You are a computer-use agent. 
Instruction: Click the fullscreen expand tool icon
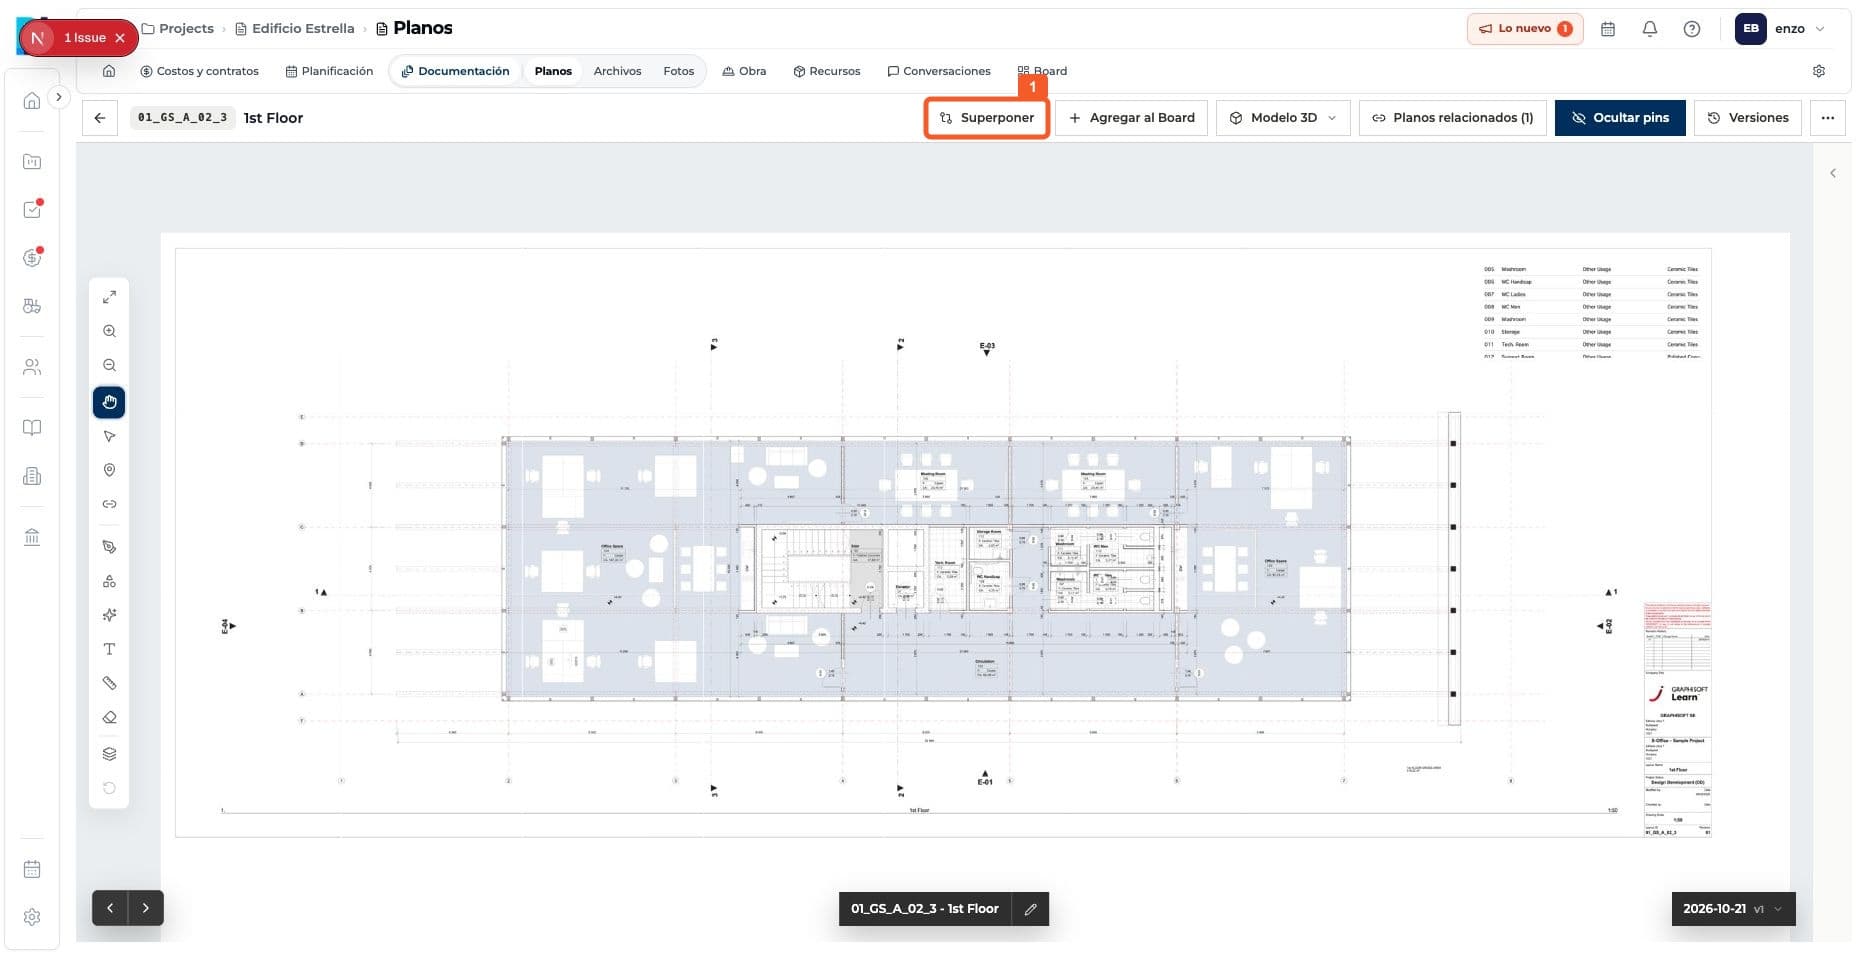click(109, 297)
